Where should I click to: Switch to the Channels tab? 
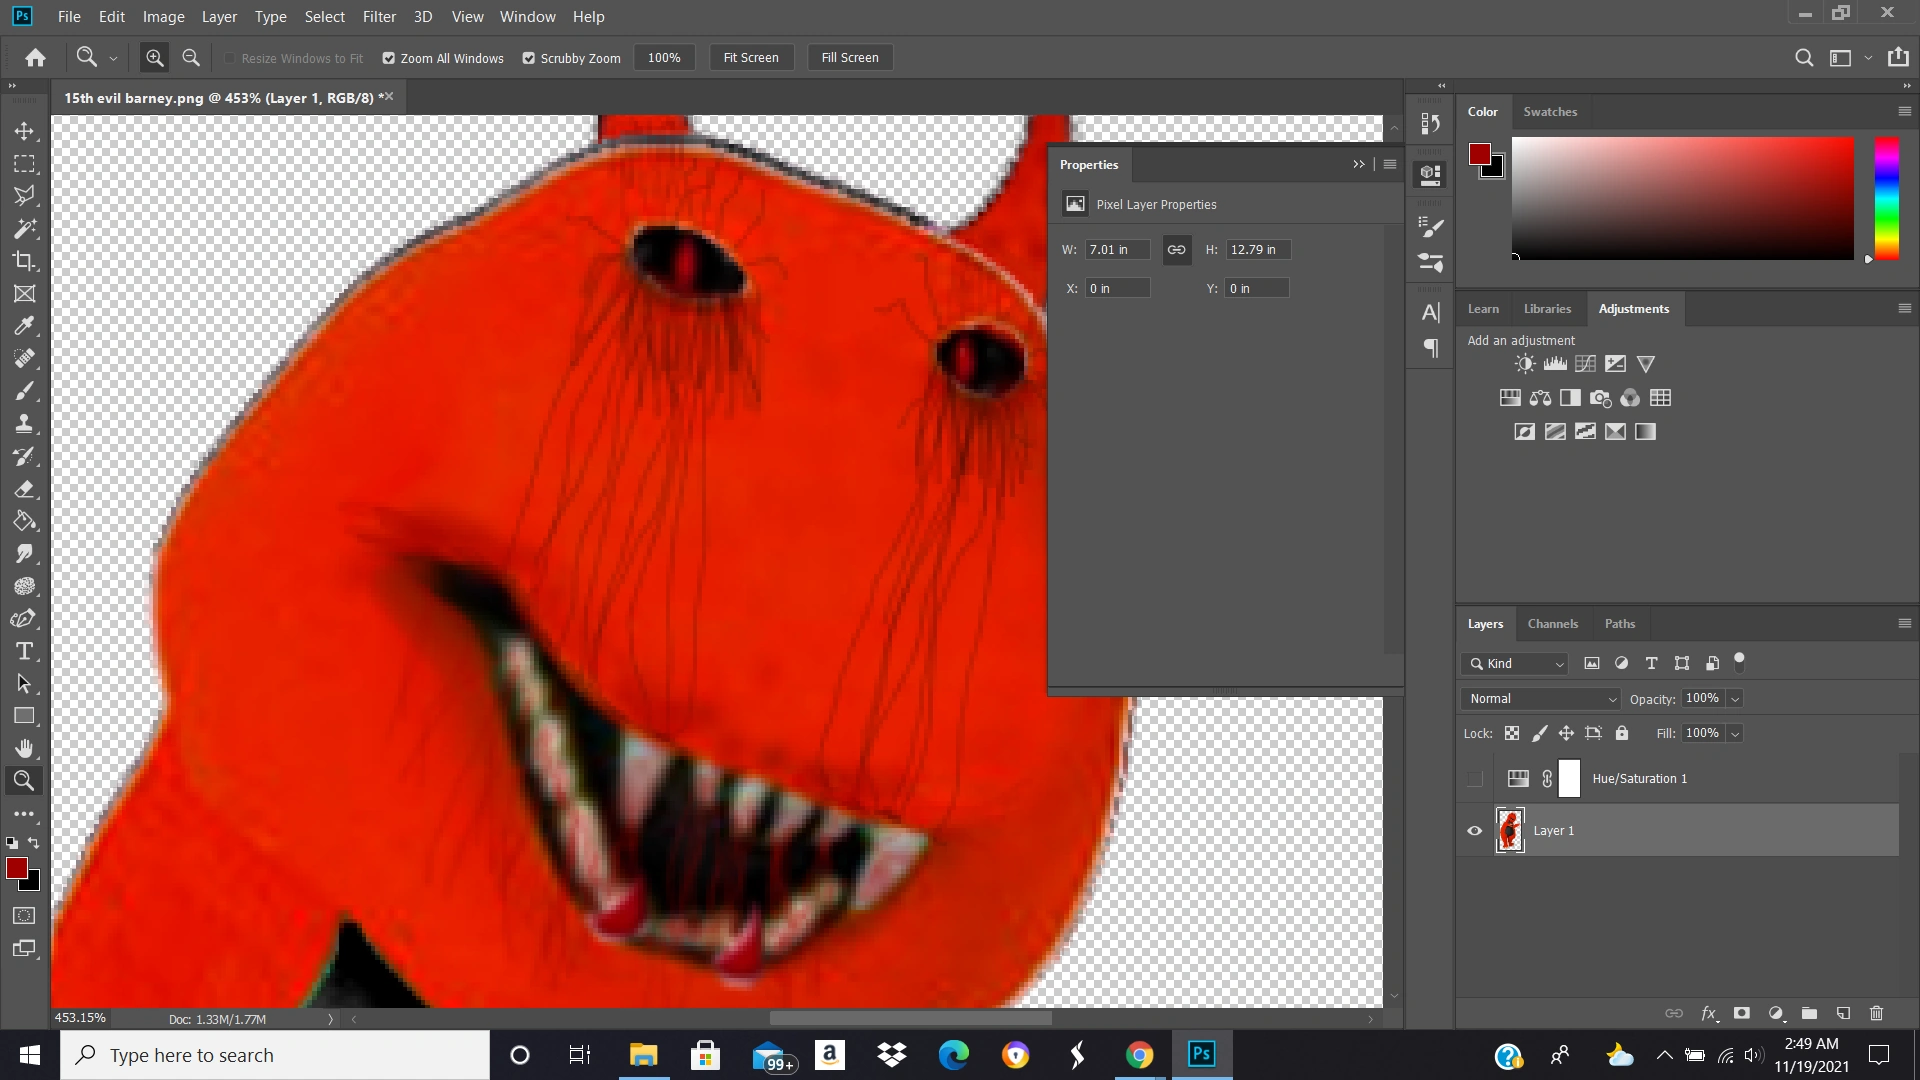click(1552, 623)
